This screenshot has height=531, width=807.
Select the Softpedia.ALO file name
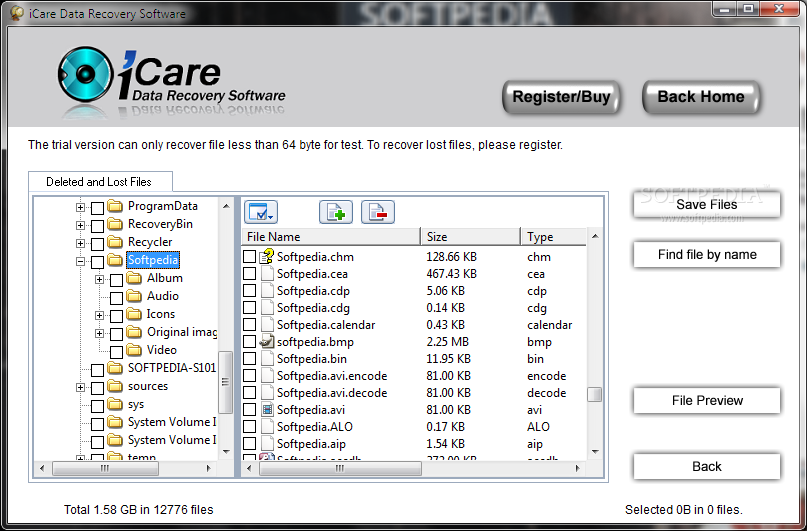pos(315,427)
